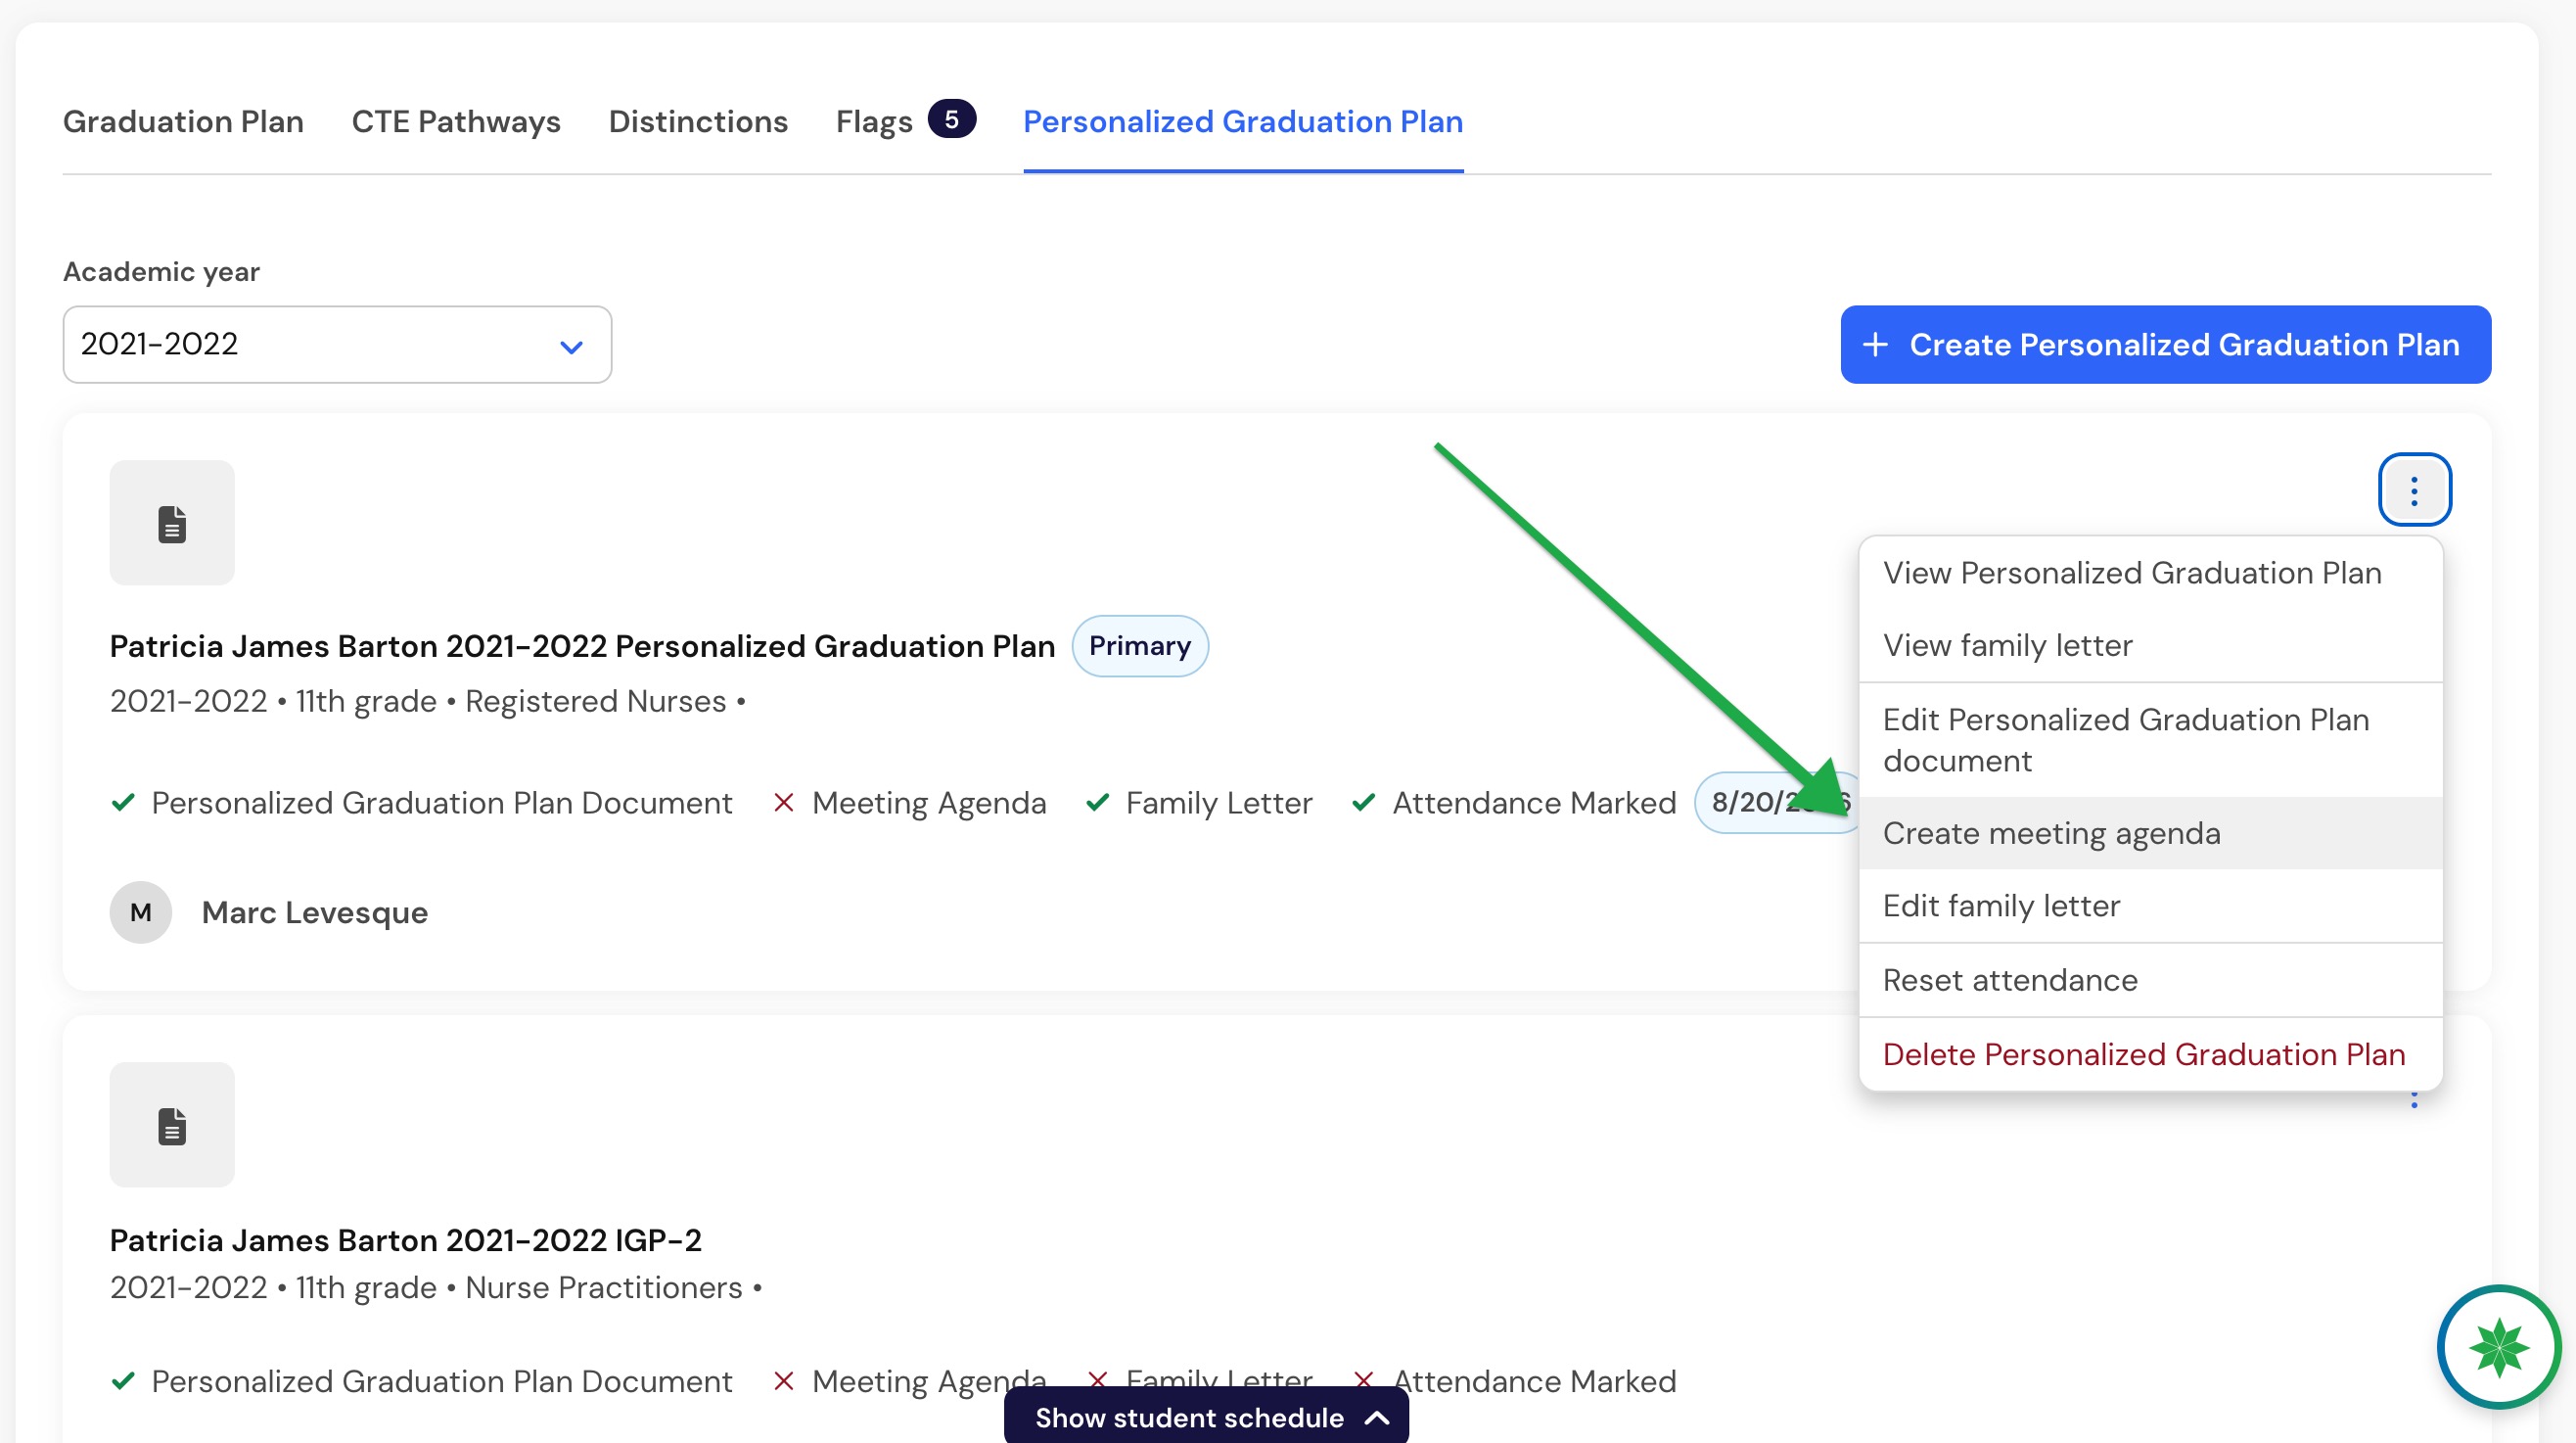
Task: Click the plus icon in Create plan button
Action: pos(1876,345)
